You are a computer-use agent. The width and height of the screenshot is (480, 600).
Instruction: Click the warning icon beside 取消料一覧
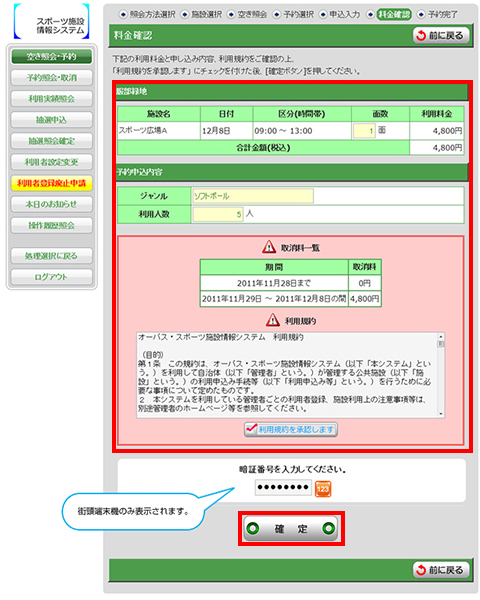[269, 247]
